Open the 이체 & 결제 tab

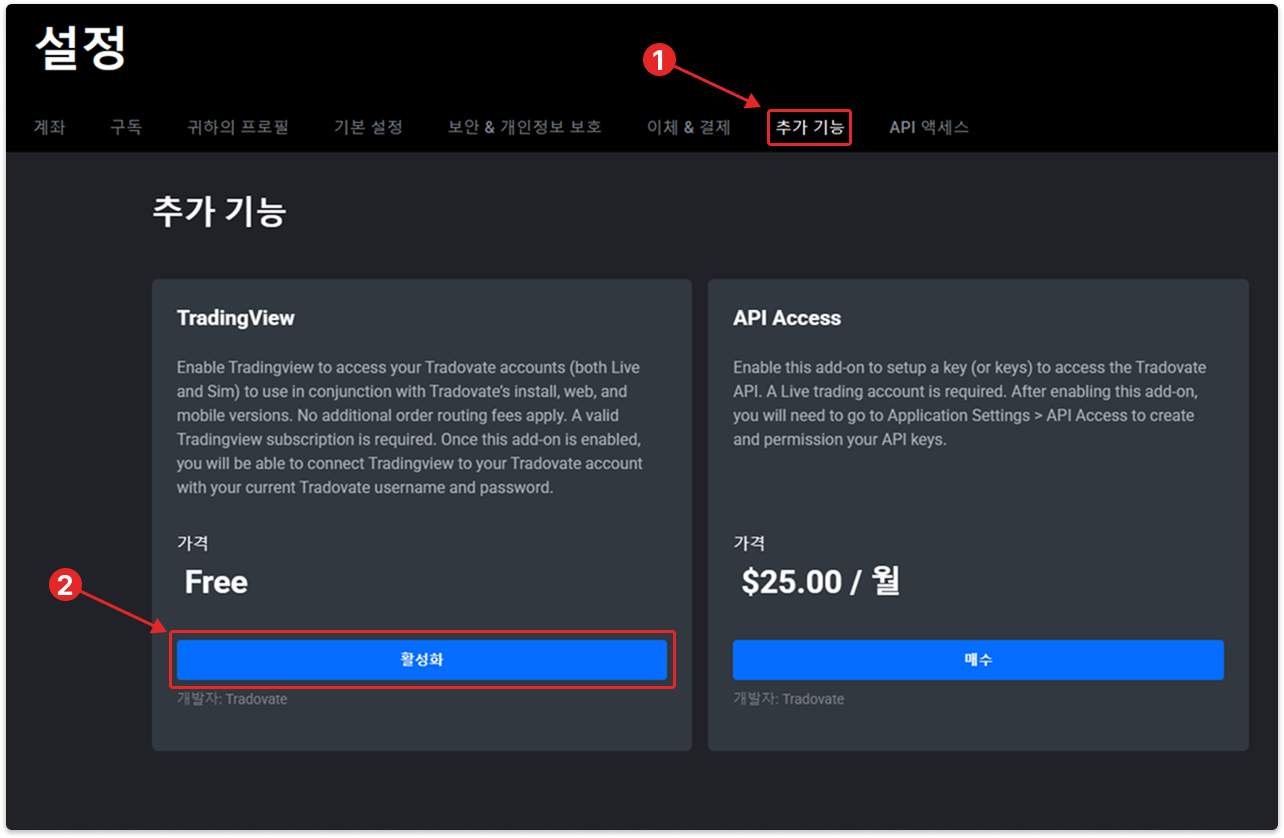[689, 127]
